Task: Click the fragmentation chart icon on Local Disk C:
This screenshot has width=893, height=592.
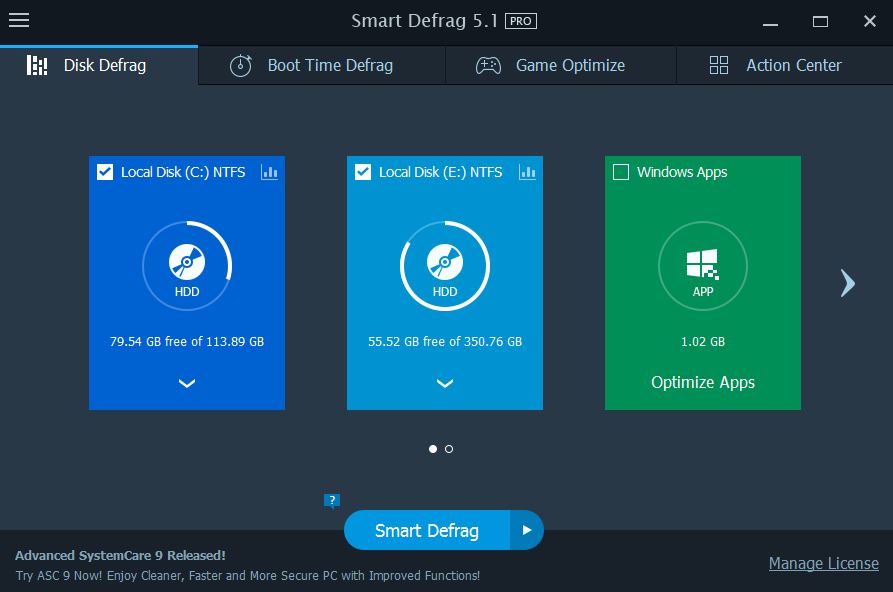Action: (268, 172)
